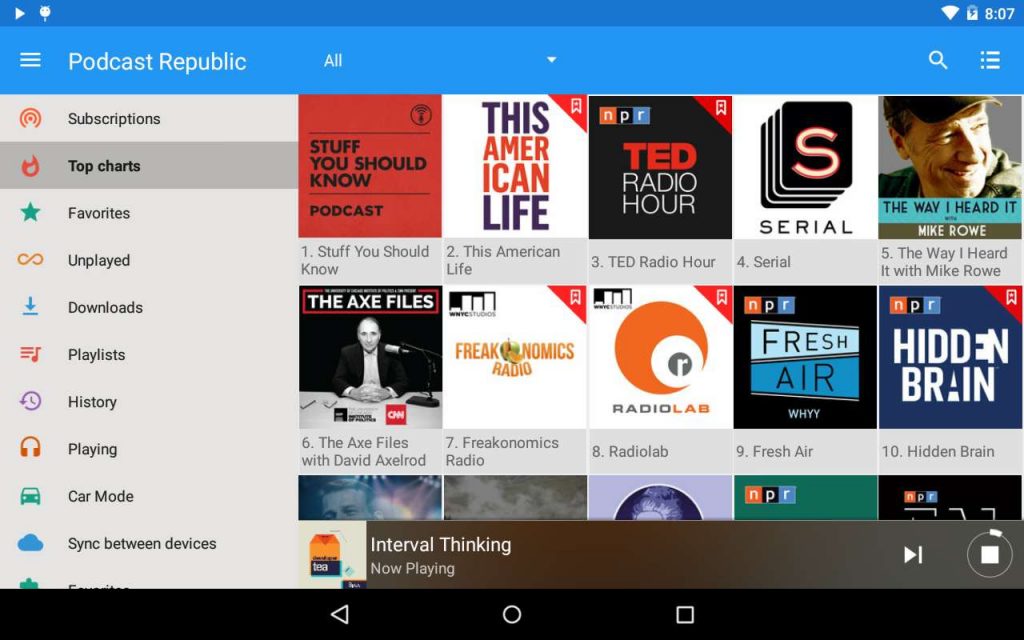
Task: Click '8. Radiolab' title text
Action: click(630, 451)
